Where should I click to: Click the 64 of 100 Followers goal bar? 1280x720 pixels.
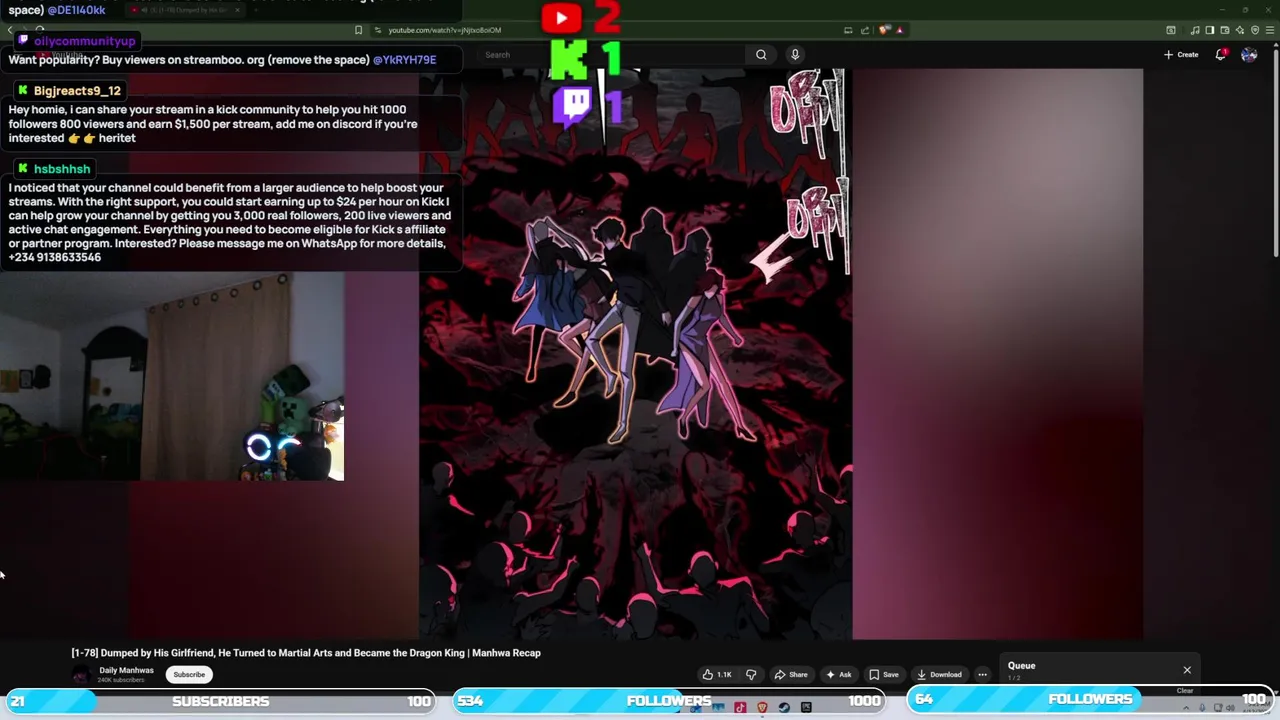[x=1091, y=699]
